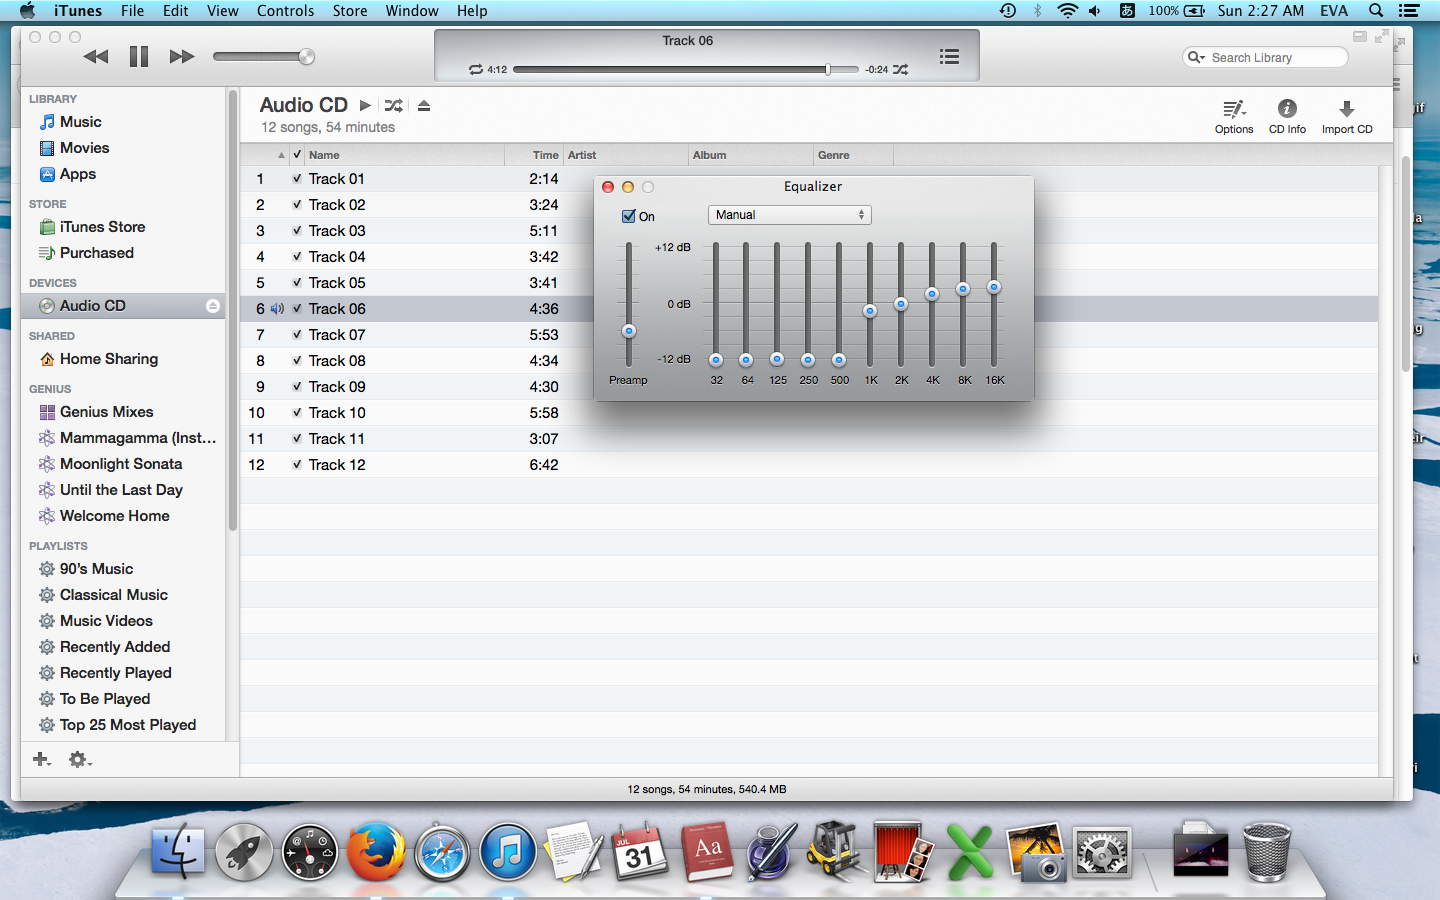1440x900 pixels.
Task: Open the sidebar gear actions menu
Action: (x=79, y=760)
